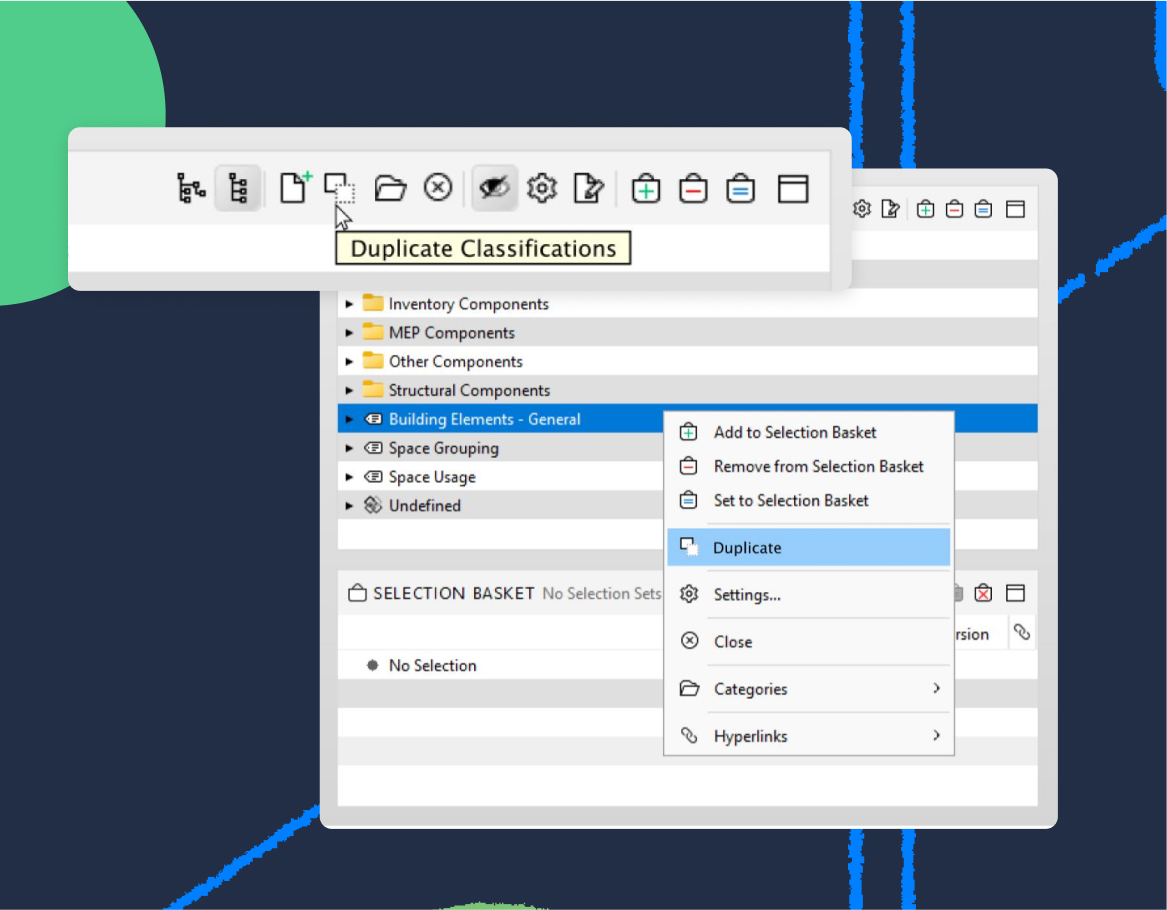Viewport: 1167px width, 910px height.
Task: Click the Duplicate Classifications toolbar icon
Action: point(339,188)
